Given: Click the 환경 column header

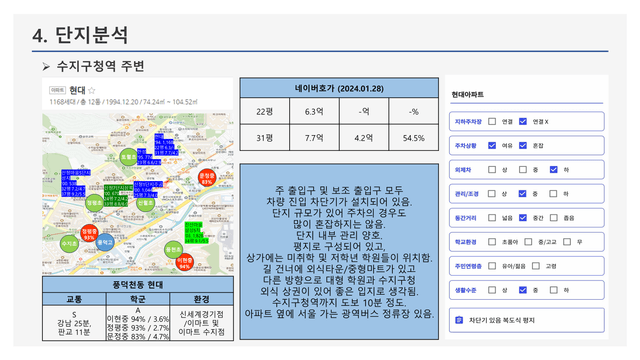Looking at the screenshot, I should 202,299.
